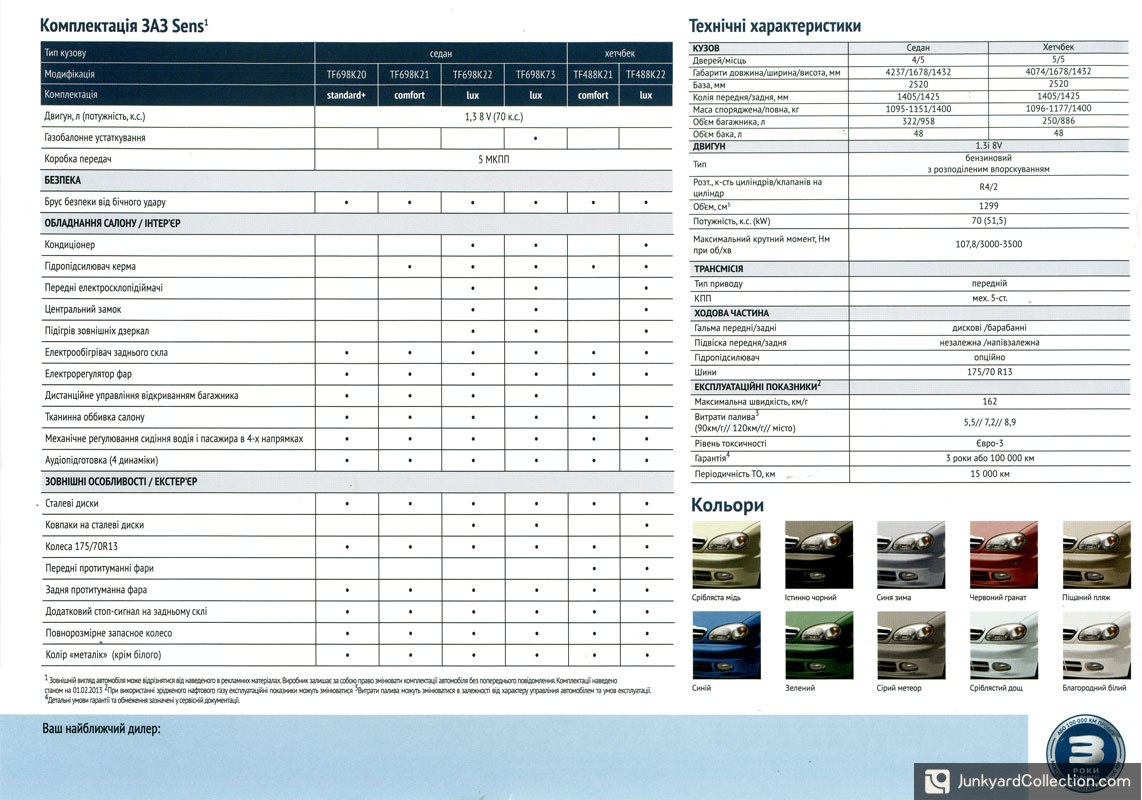Choose the Зелений green car thumbnail
This screenshot has width=1142, height=800.
click(819, 646)
